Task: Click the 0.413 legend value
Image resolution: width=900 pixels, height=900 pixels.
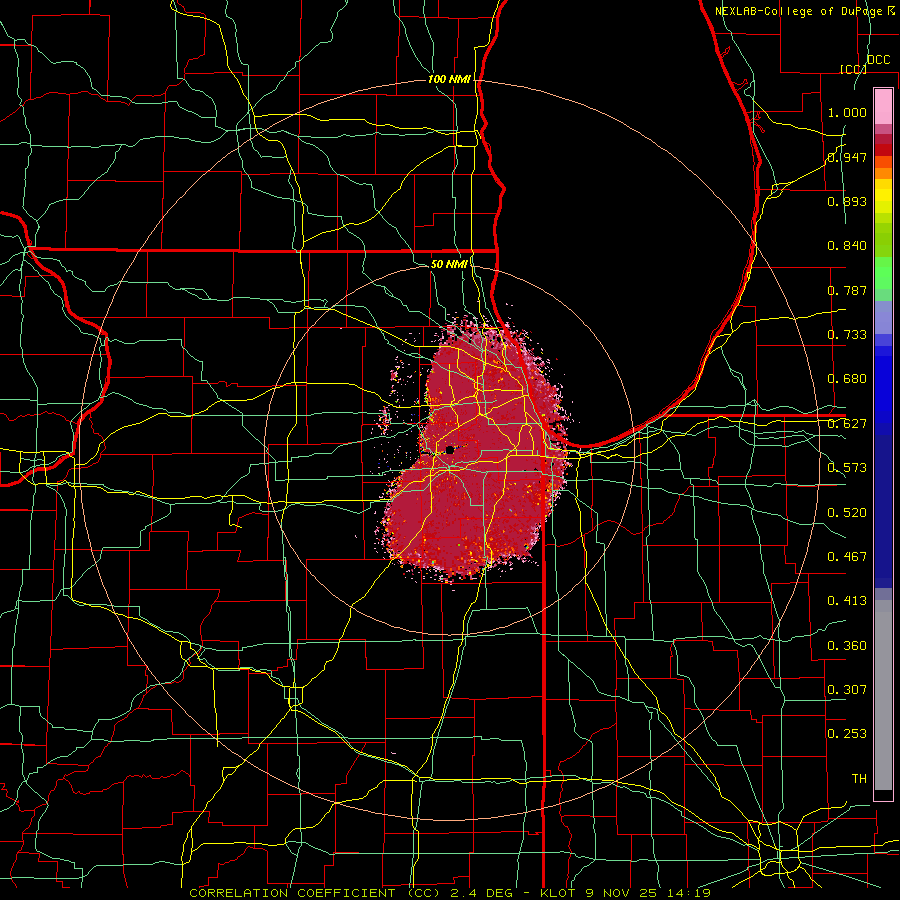Action: click(x=847, y=601)
